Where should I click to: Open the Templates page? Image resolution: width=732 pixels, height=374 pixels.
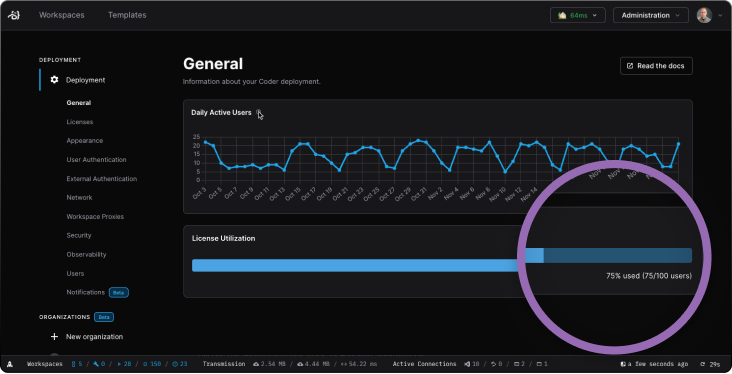127,15
